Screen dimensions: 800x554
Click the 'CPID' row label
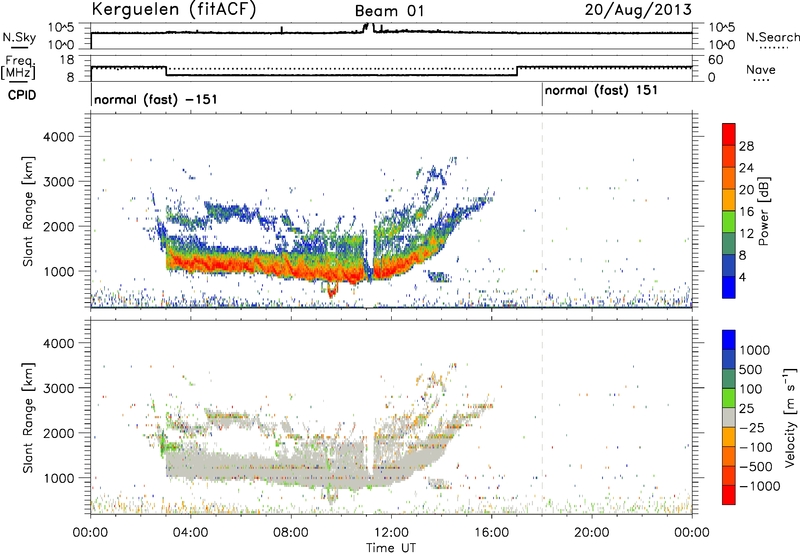pyautogui.click(x=22, y=95)
